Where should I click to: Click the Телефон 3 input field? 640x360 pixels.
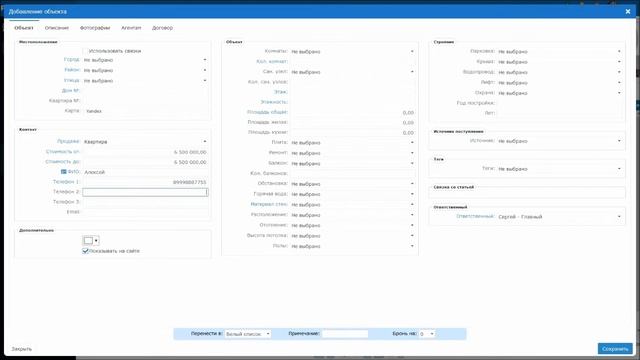pos(145,202)
